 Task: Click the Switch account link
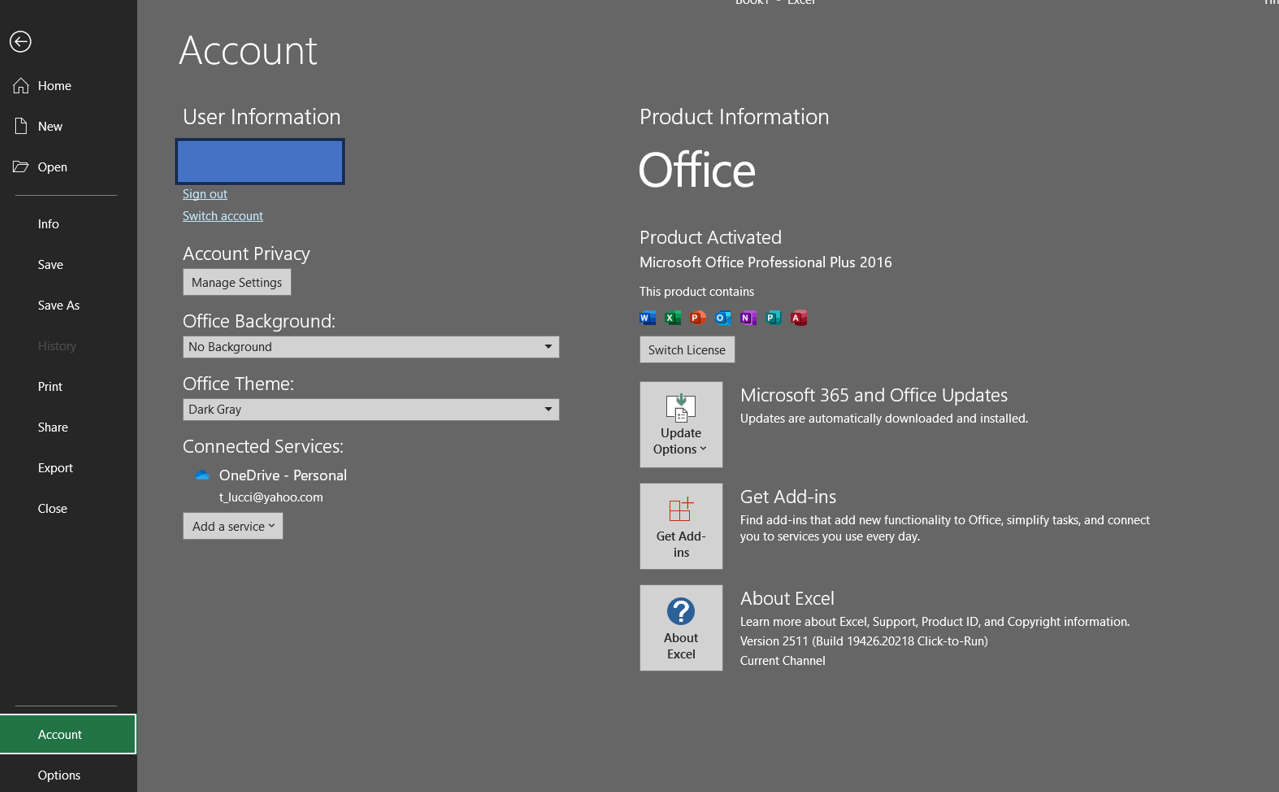(223, 216)
